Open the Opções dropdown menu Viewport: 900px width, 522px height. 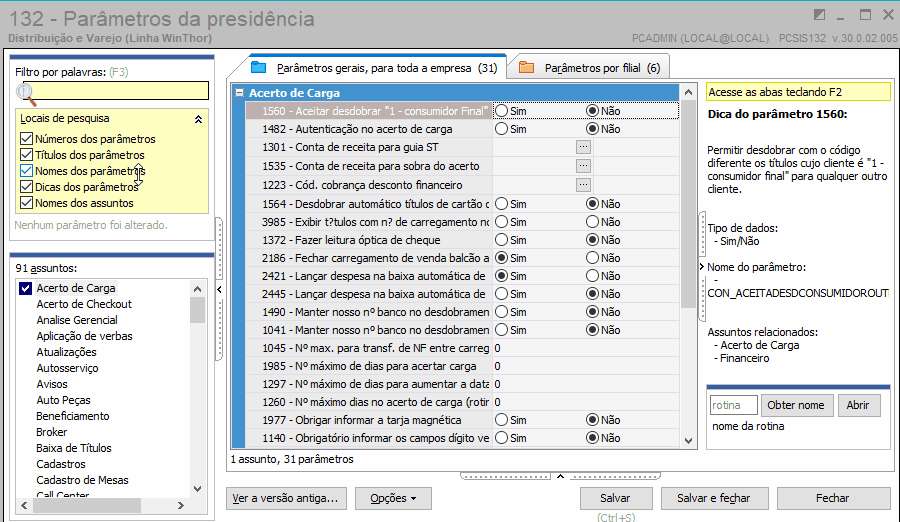(x=393, y=498)
